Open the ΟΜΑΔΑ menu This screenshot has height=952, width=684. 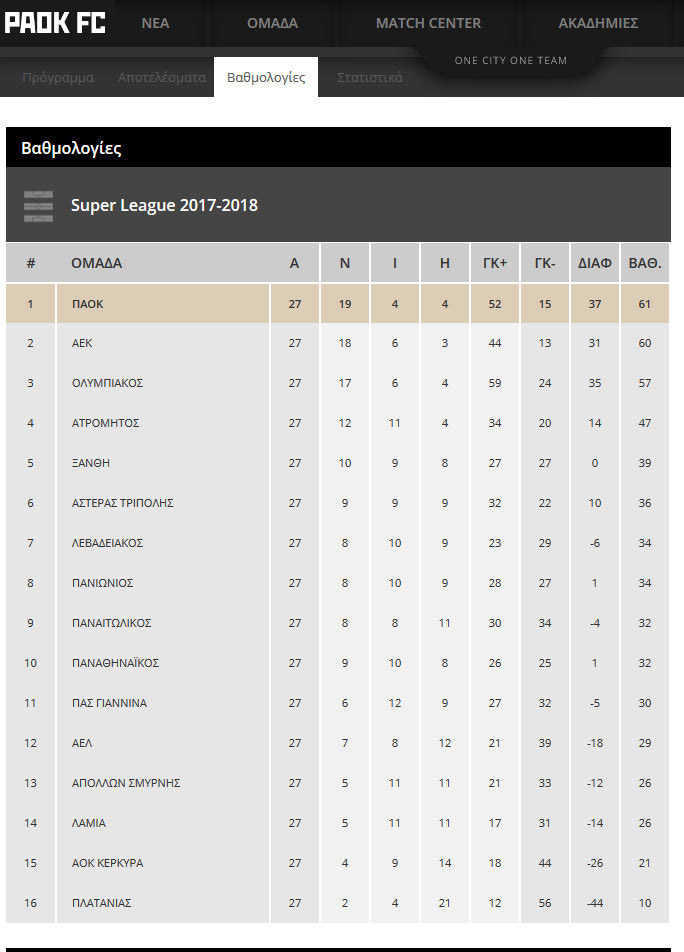coord(272,23)
